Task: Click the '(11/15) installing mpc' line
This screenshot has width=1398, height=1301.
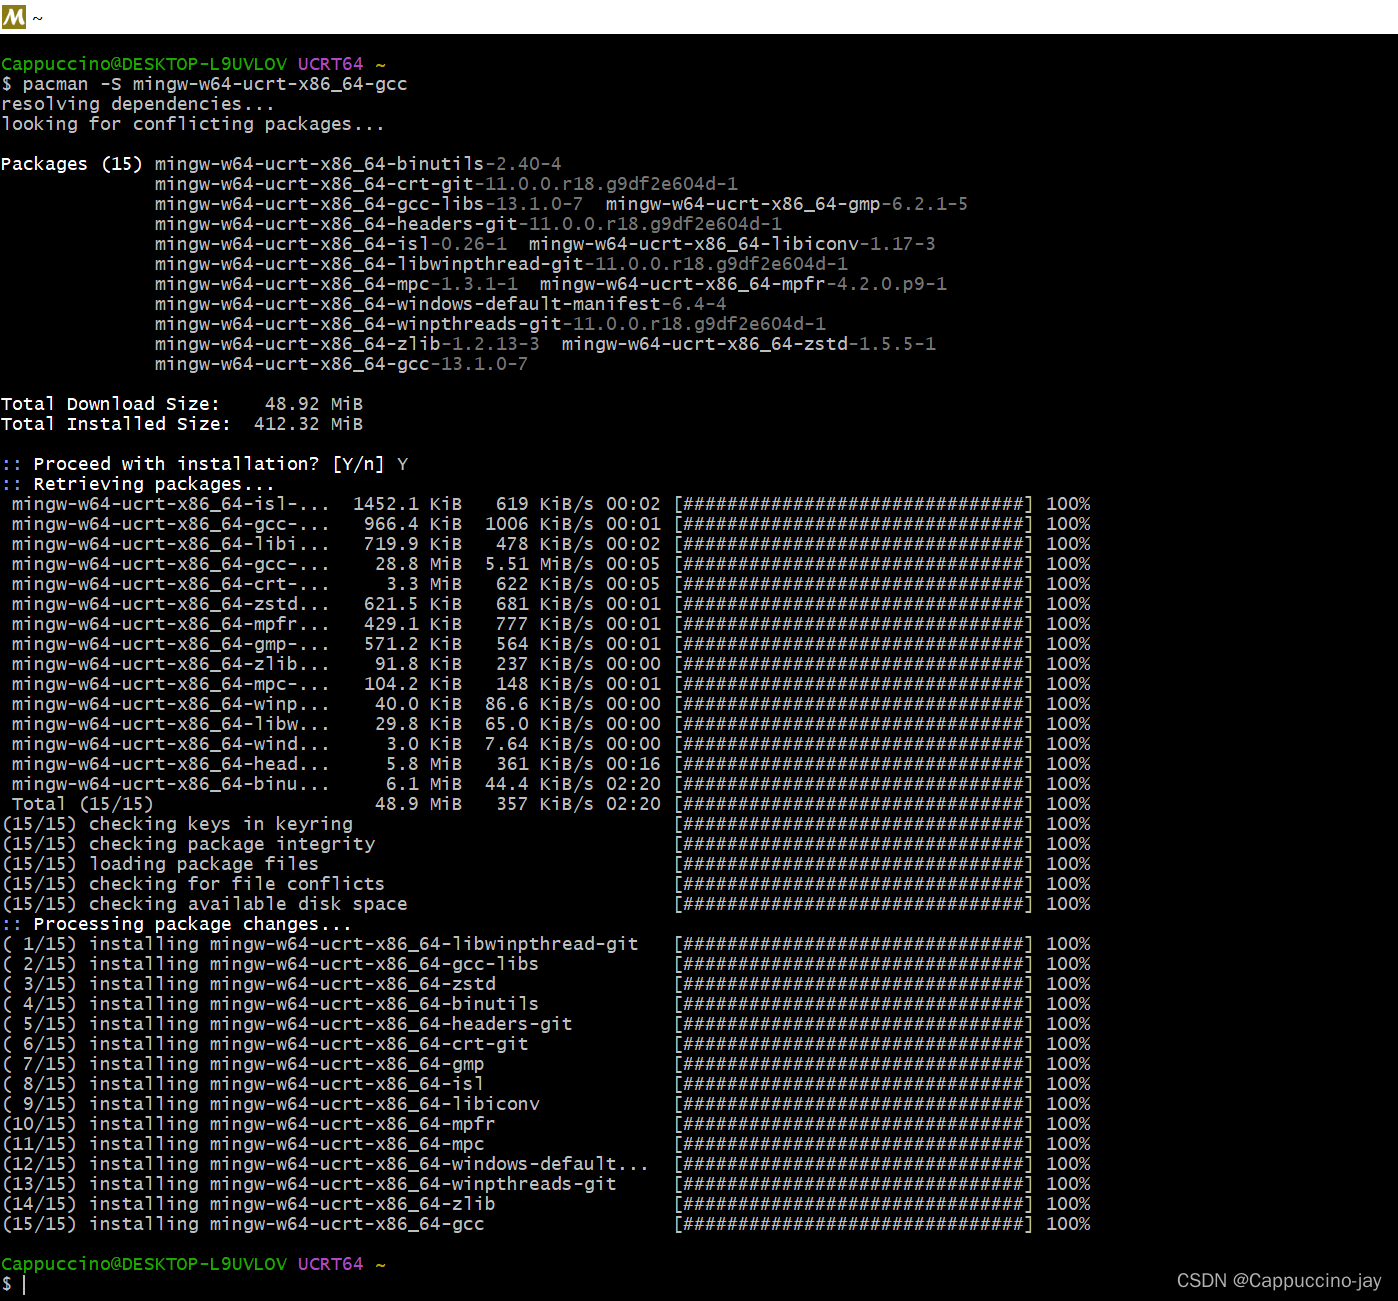Action: [243, 1144]
